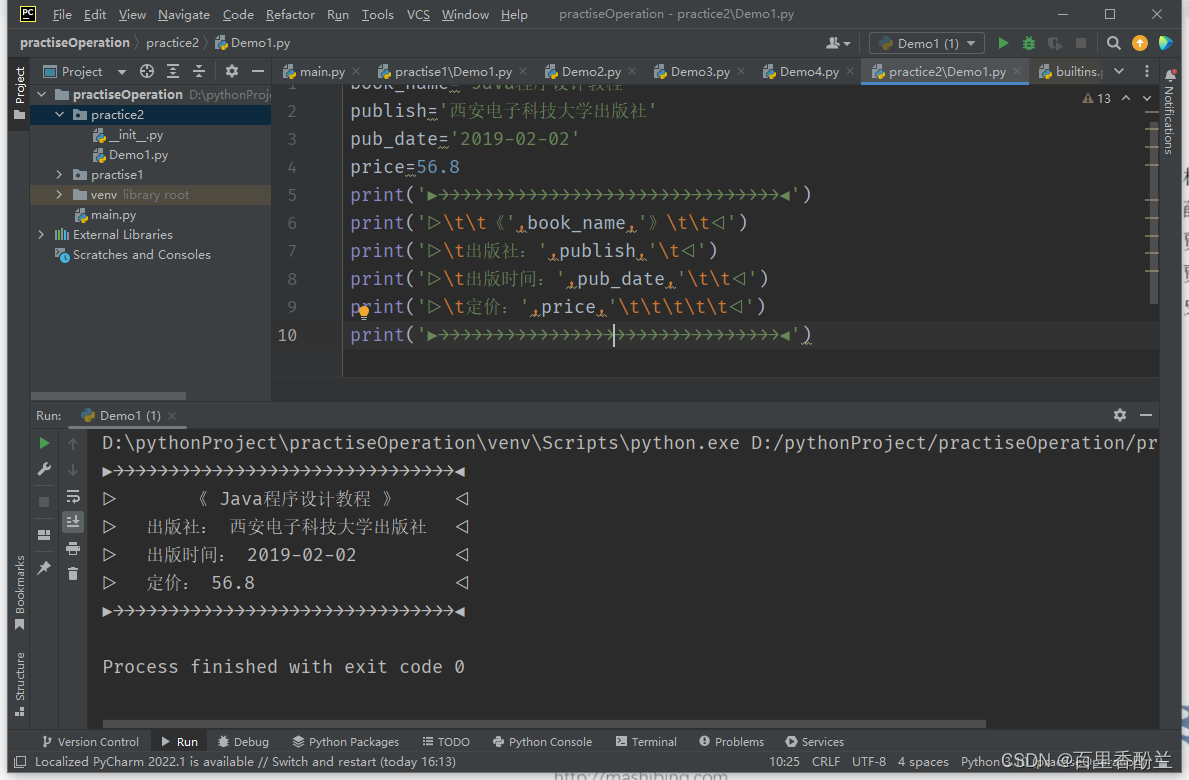
Task: Open the Terminal tool window
Action: [x=646, y=741]
